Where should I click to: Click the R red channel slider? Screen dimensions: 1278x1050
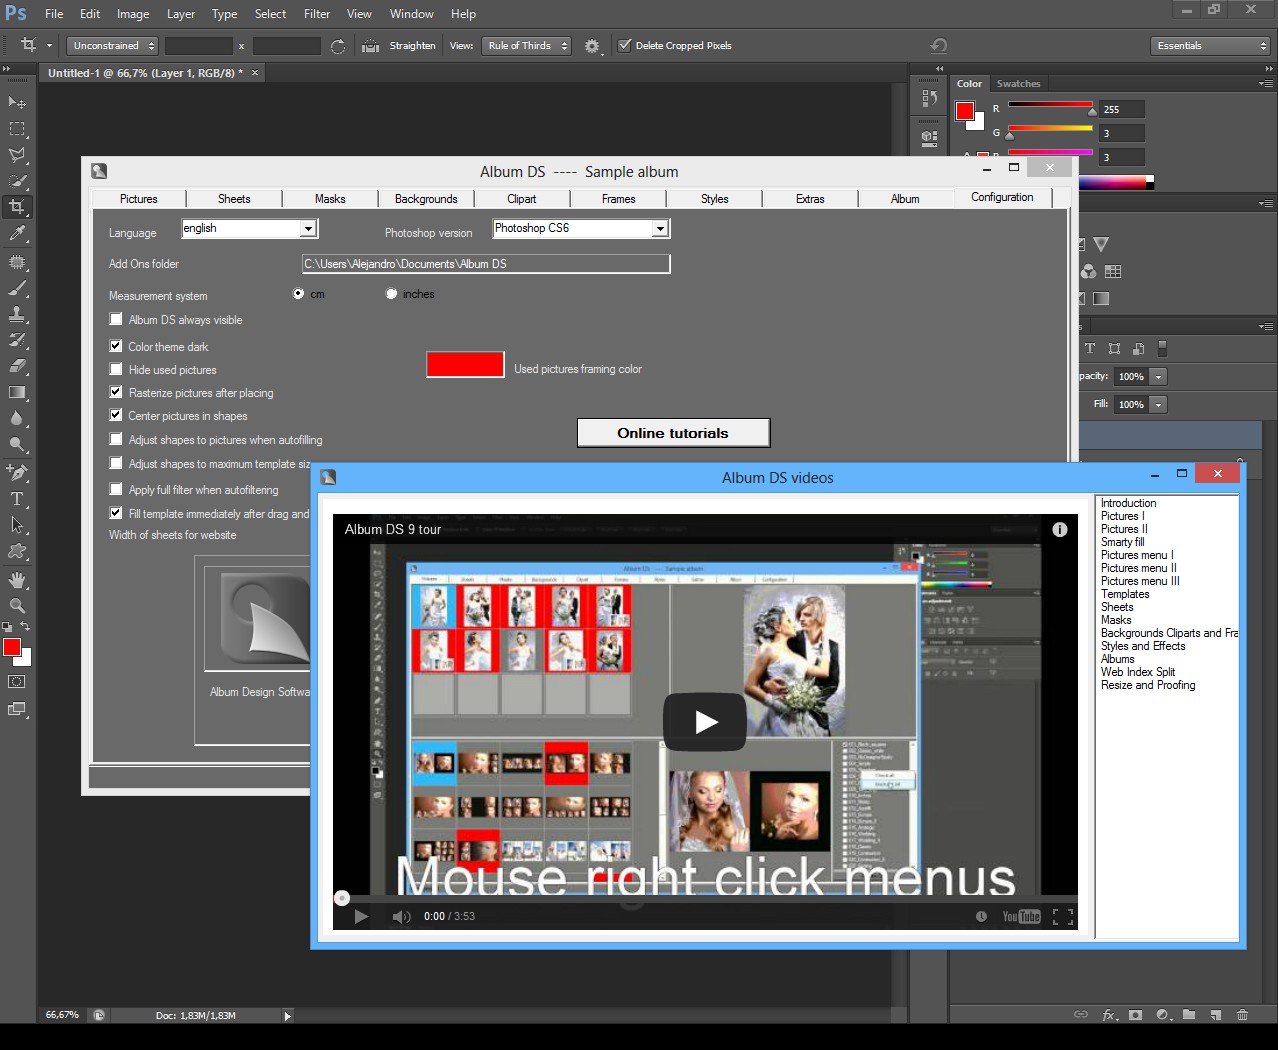[1050, 106]
